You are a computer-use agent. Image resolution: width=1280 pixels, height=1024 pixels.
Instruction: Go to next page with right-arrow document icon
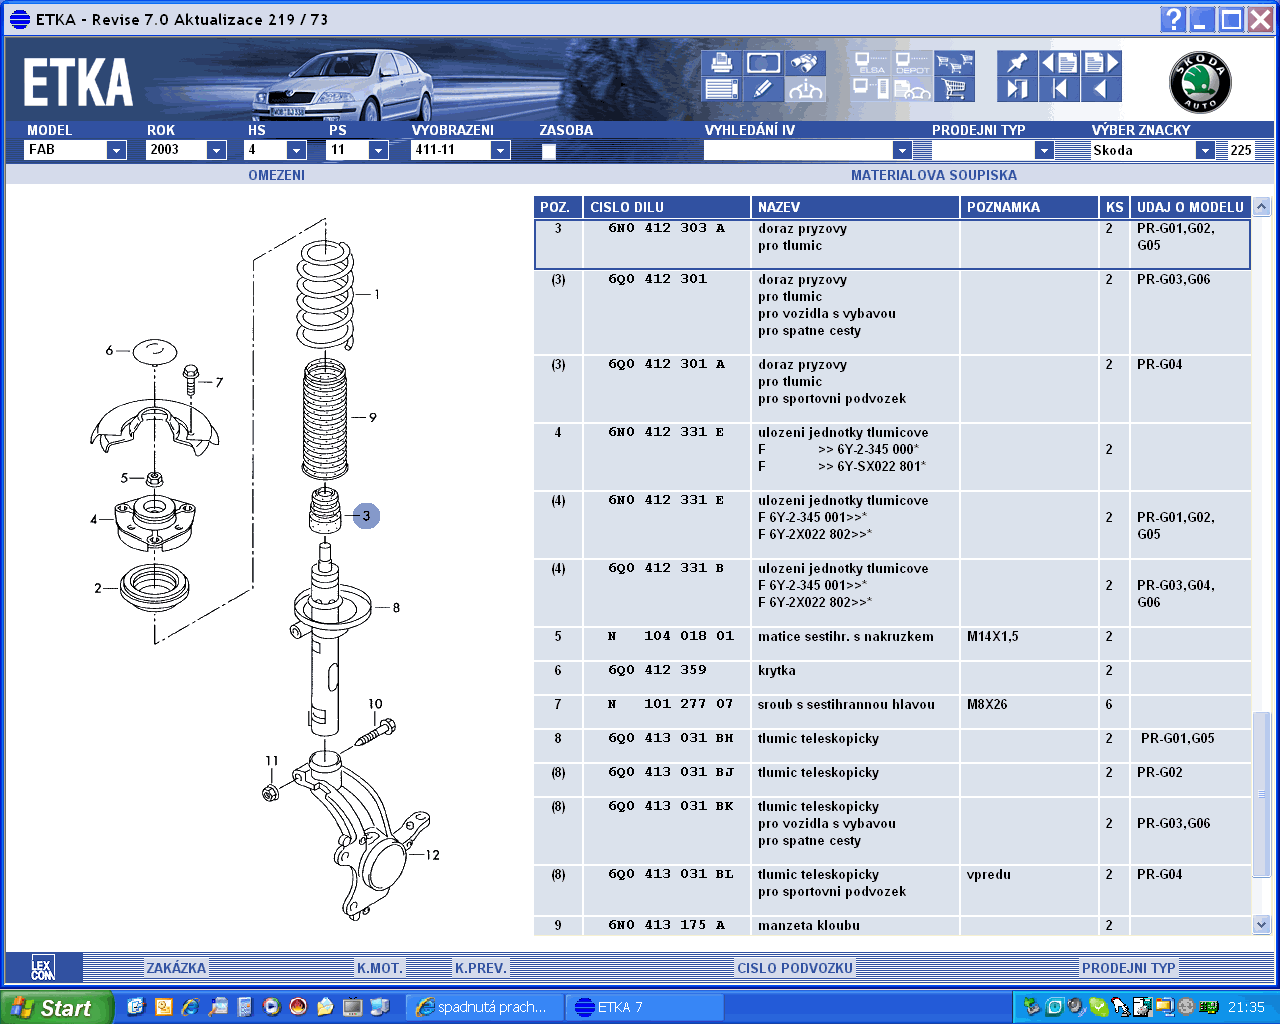tap(1101, 63)
